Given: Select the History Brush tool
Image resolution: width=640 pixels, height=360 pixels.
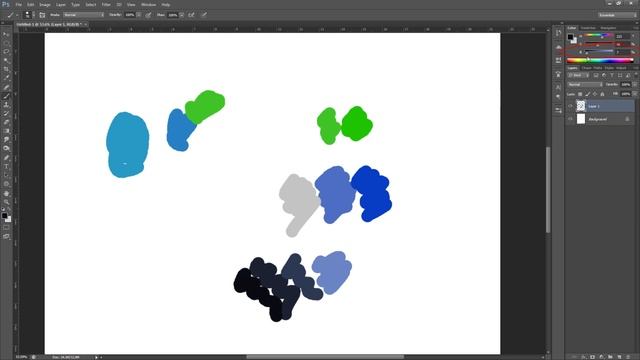Looking at the screenshot, I should pos(6,113).
